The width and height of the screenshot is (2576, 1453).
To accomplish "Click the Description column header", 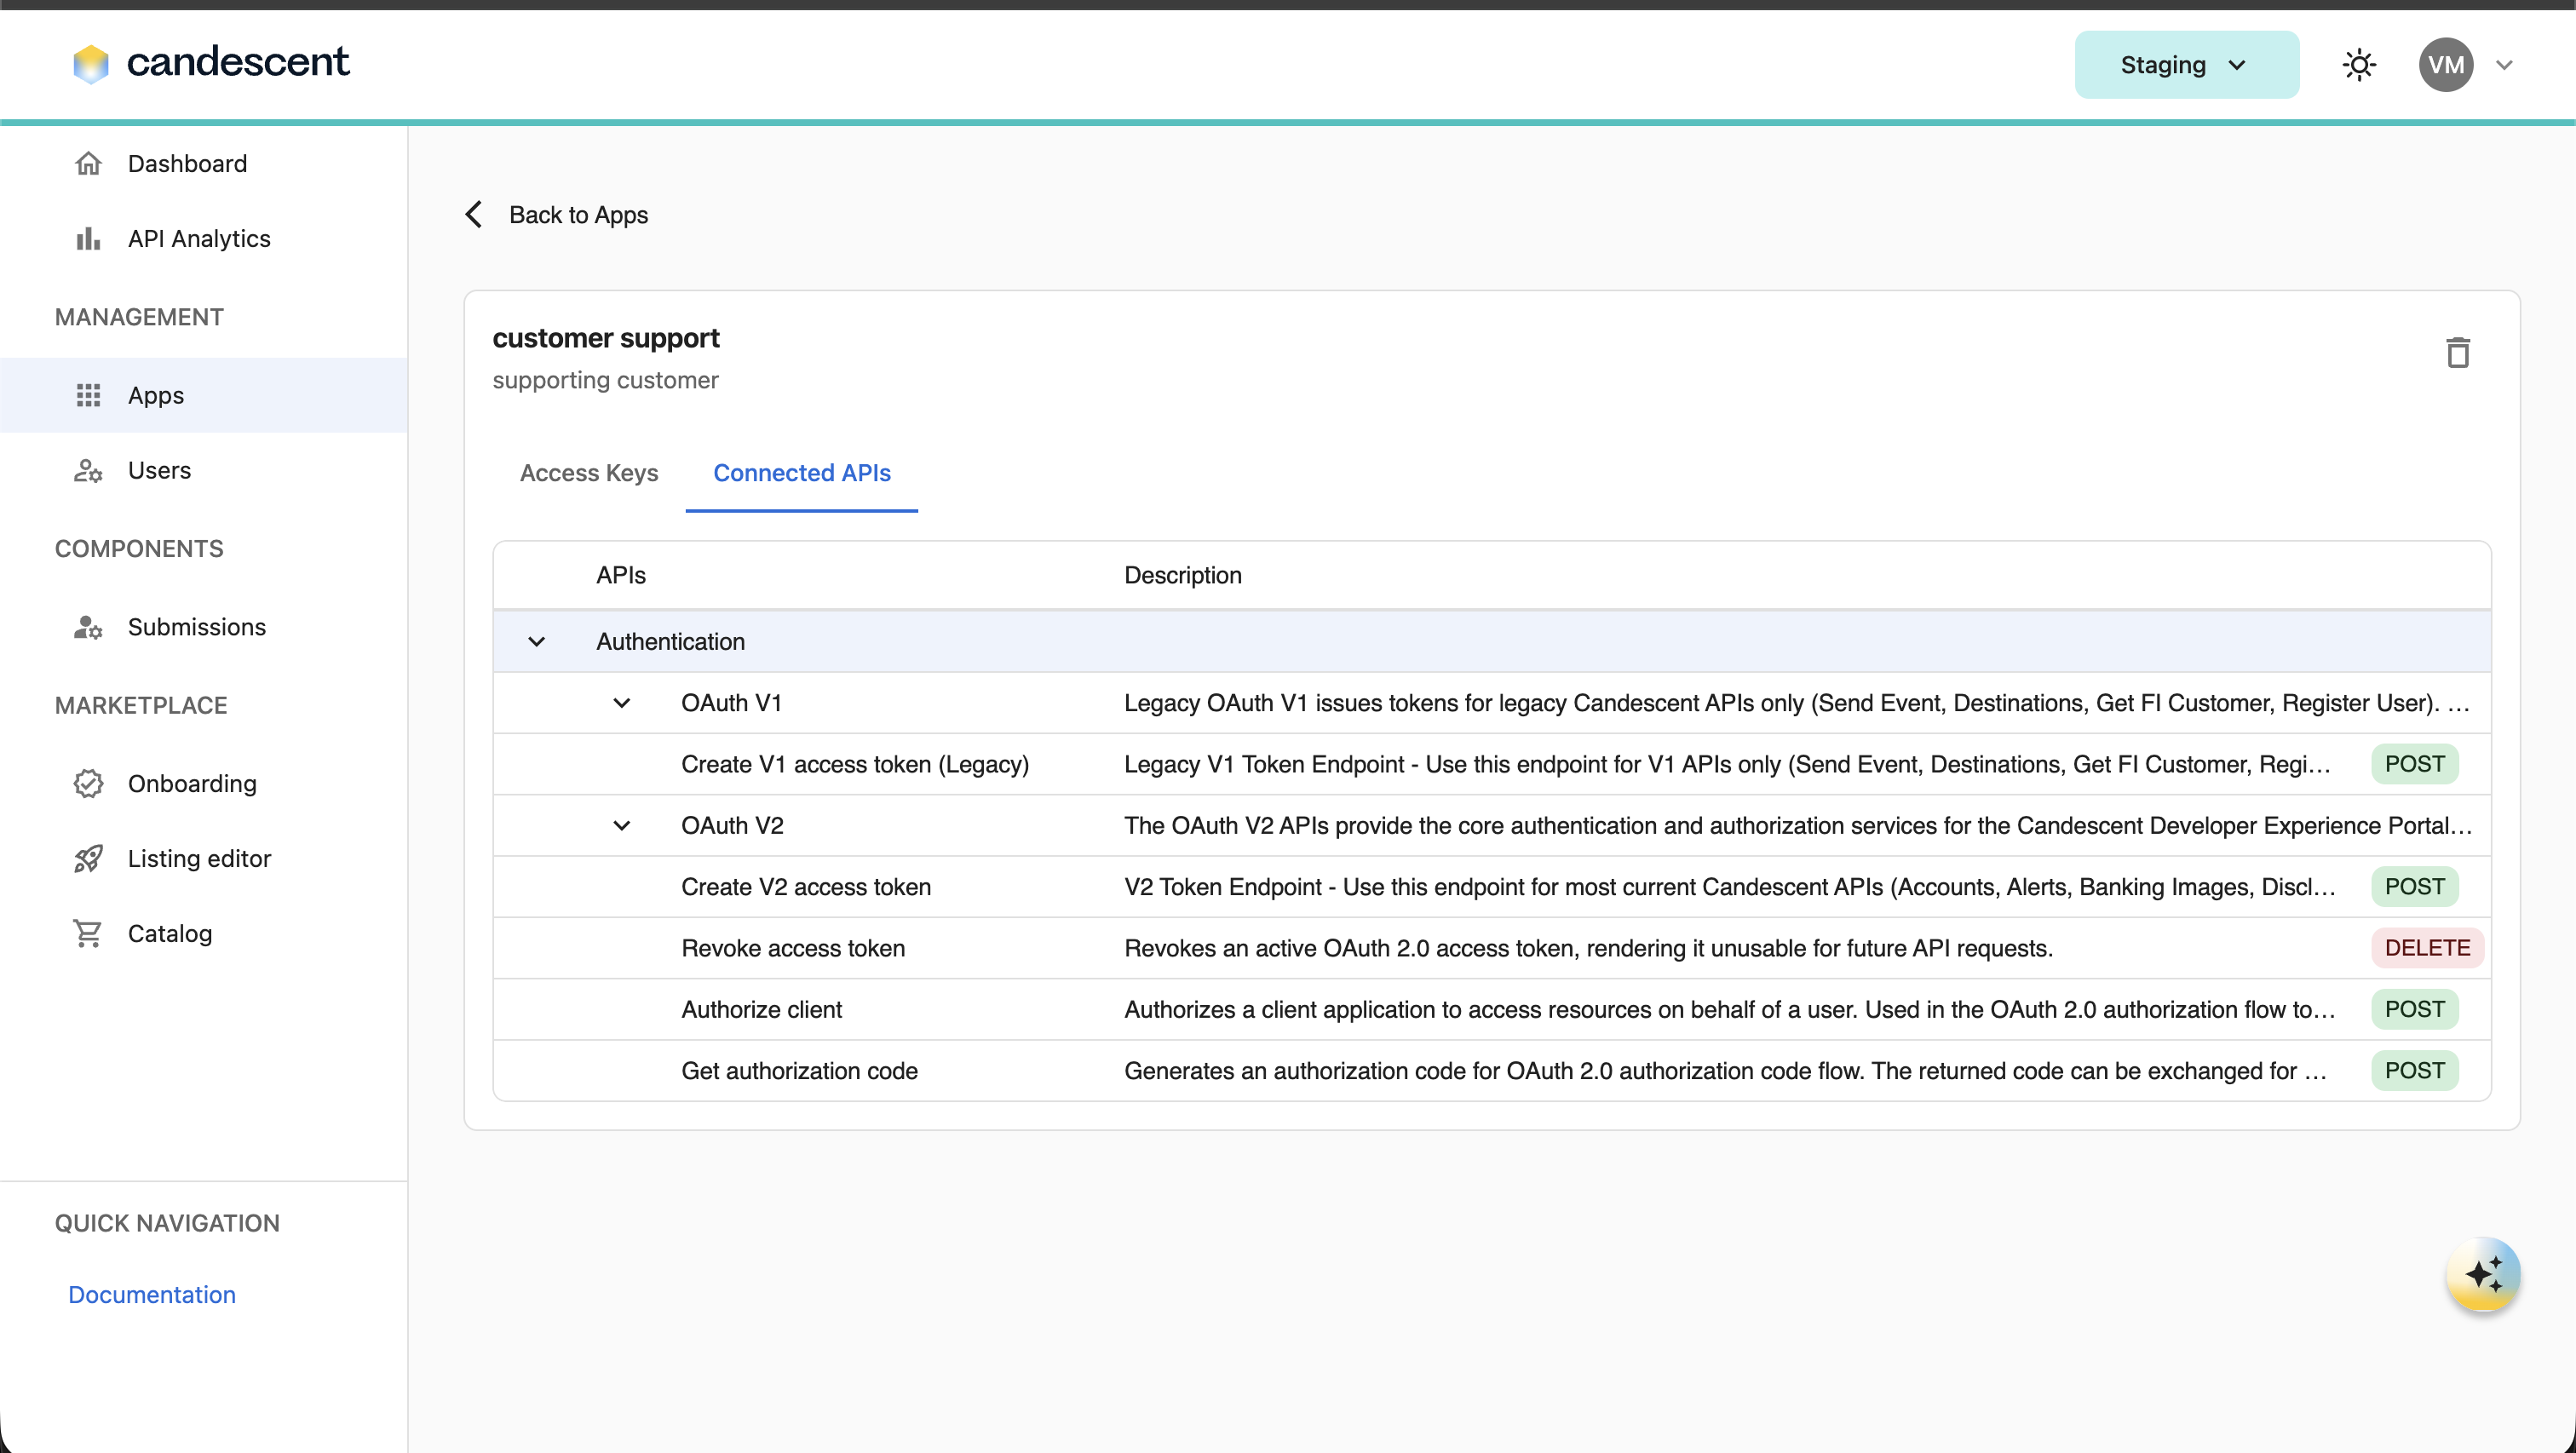I will [x=1183, y=575].
